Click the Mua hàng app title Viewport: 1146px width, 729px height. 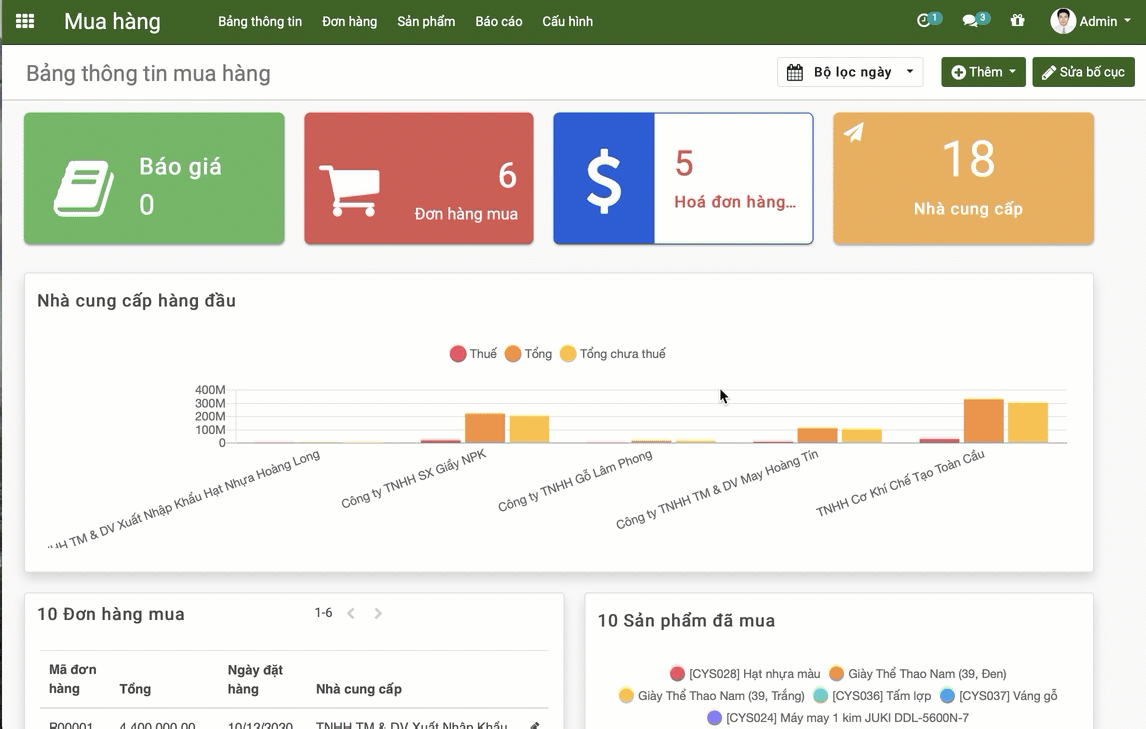click(112, 21)
